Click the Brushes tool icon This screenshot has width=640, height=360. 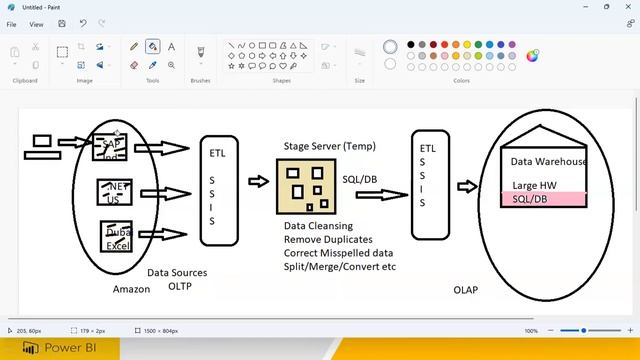[201, 51]
